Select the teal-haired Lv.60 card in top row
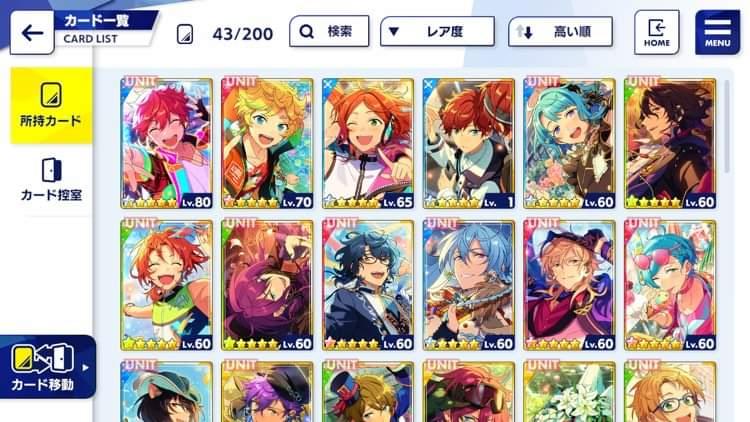The image size is (750, 422). click(x=569, y=144)
